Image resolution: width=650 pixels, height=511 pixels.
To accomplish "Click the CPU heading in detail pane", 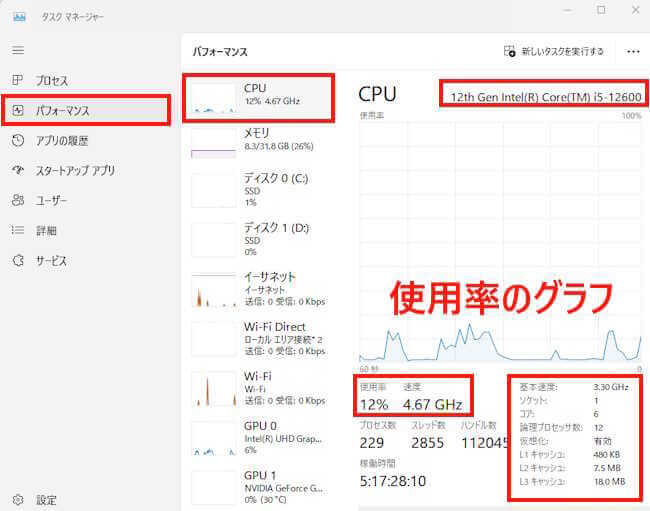I will click(x=377, y=94).
